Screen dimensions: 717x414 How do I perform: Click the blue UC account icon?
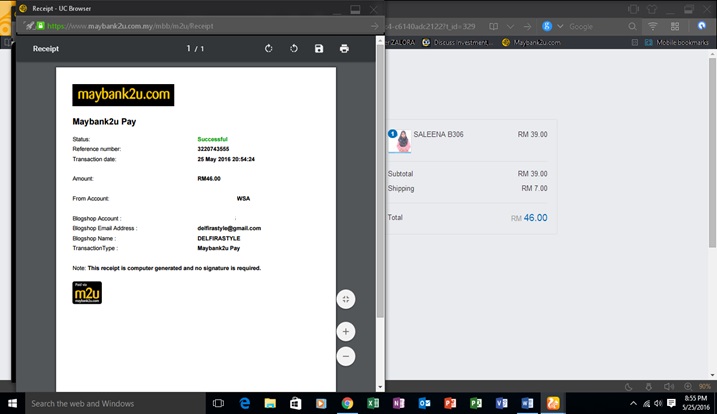(x=701, y=26)
